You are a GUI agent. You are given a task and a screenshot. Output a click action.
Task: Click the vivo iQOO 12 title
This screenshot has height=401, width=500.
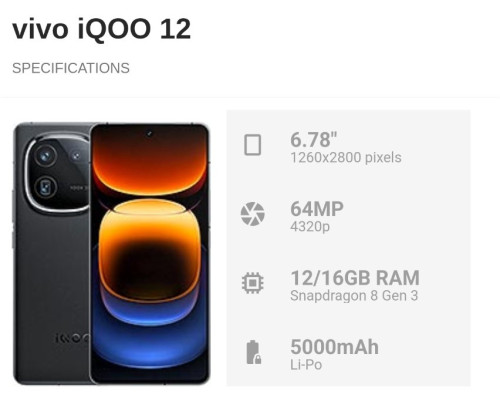(x=102, y=29)
